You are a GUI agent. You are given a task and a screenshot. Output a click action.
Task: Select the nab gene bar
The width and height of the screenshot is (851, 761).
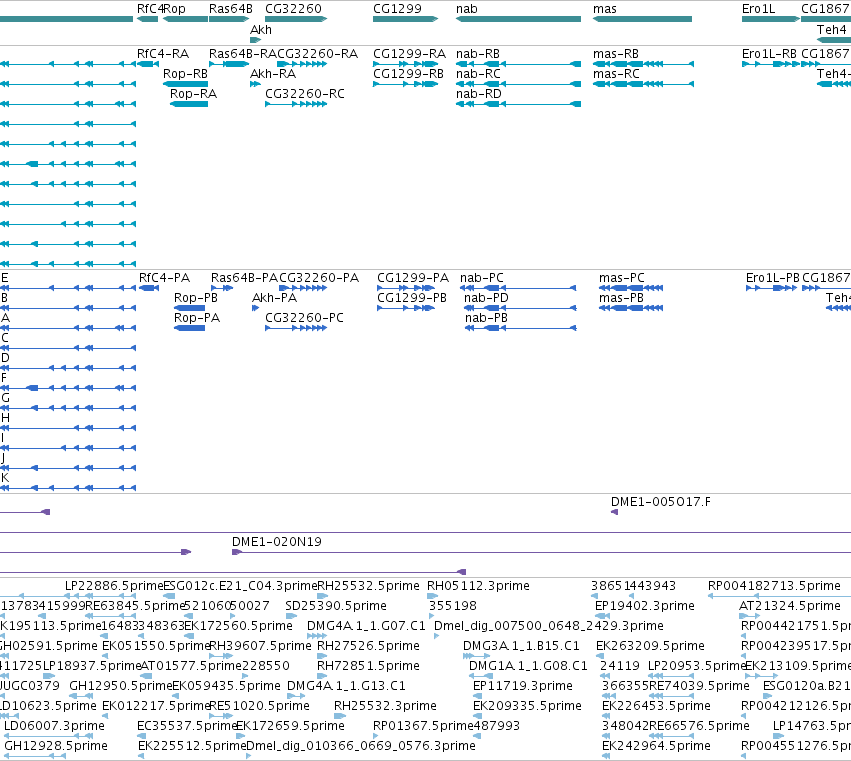(x=518, y=19)
